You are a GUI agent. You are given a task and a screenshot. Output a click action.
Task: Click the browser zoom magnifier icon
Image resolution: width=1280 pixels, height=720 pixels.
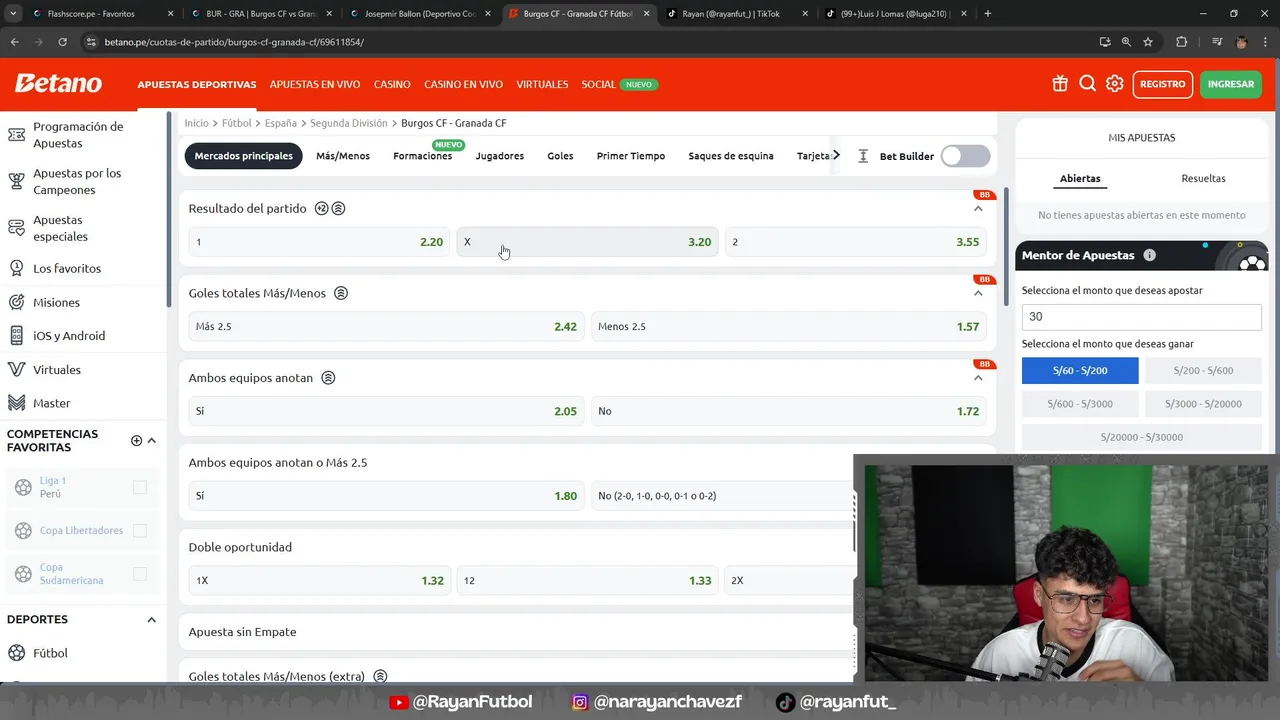pos(1126,42)
